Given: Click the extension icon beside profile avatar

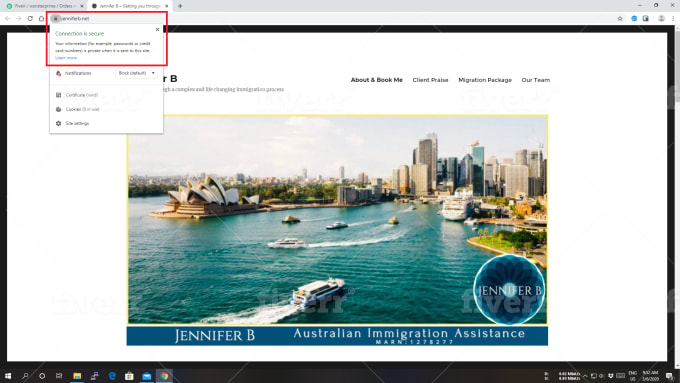Looking at the screenshot, I should click(646, 19).
